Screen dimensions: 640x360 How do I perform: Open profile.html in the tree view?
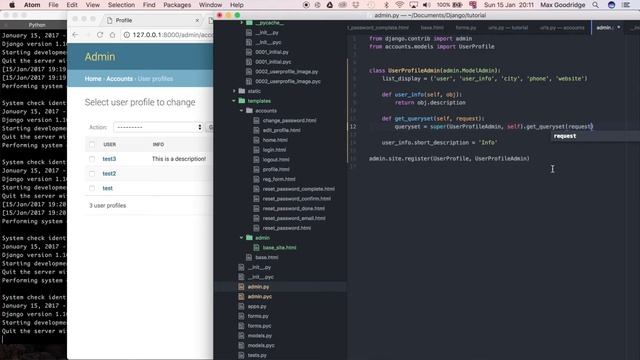[276, 169]
